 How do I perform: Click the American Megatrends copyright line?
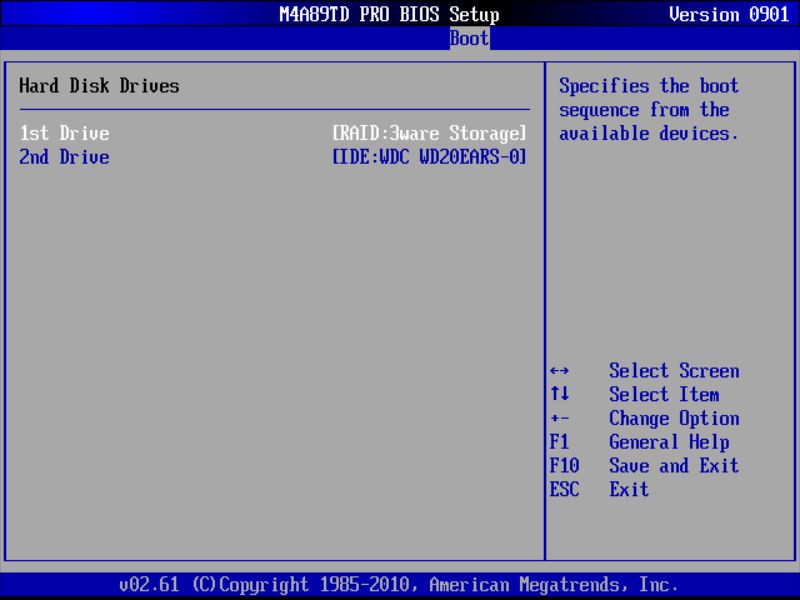(400, 583)
